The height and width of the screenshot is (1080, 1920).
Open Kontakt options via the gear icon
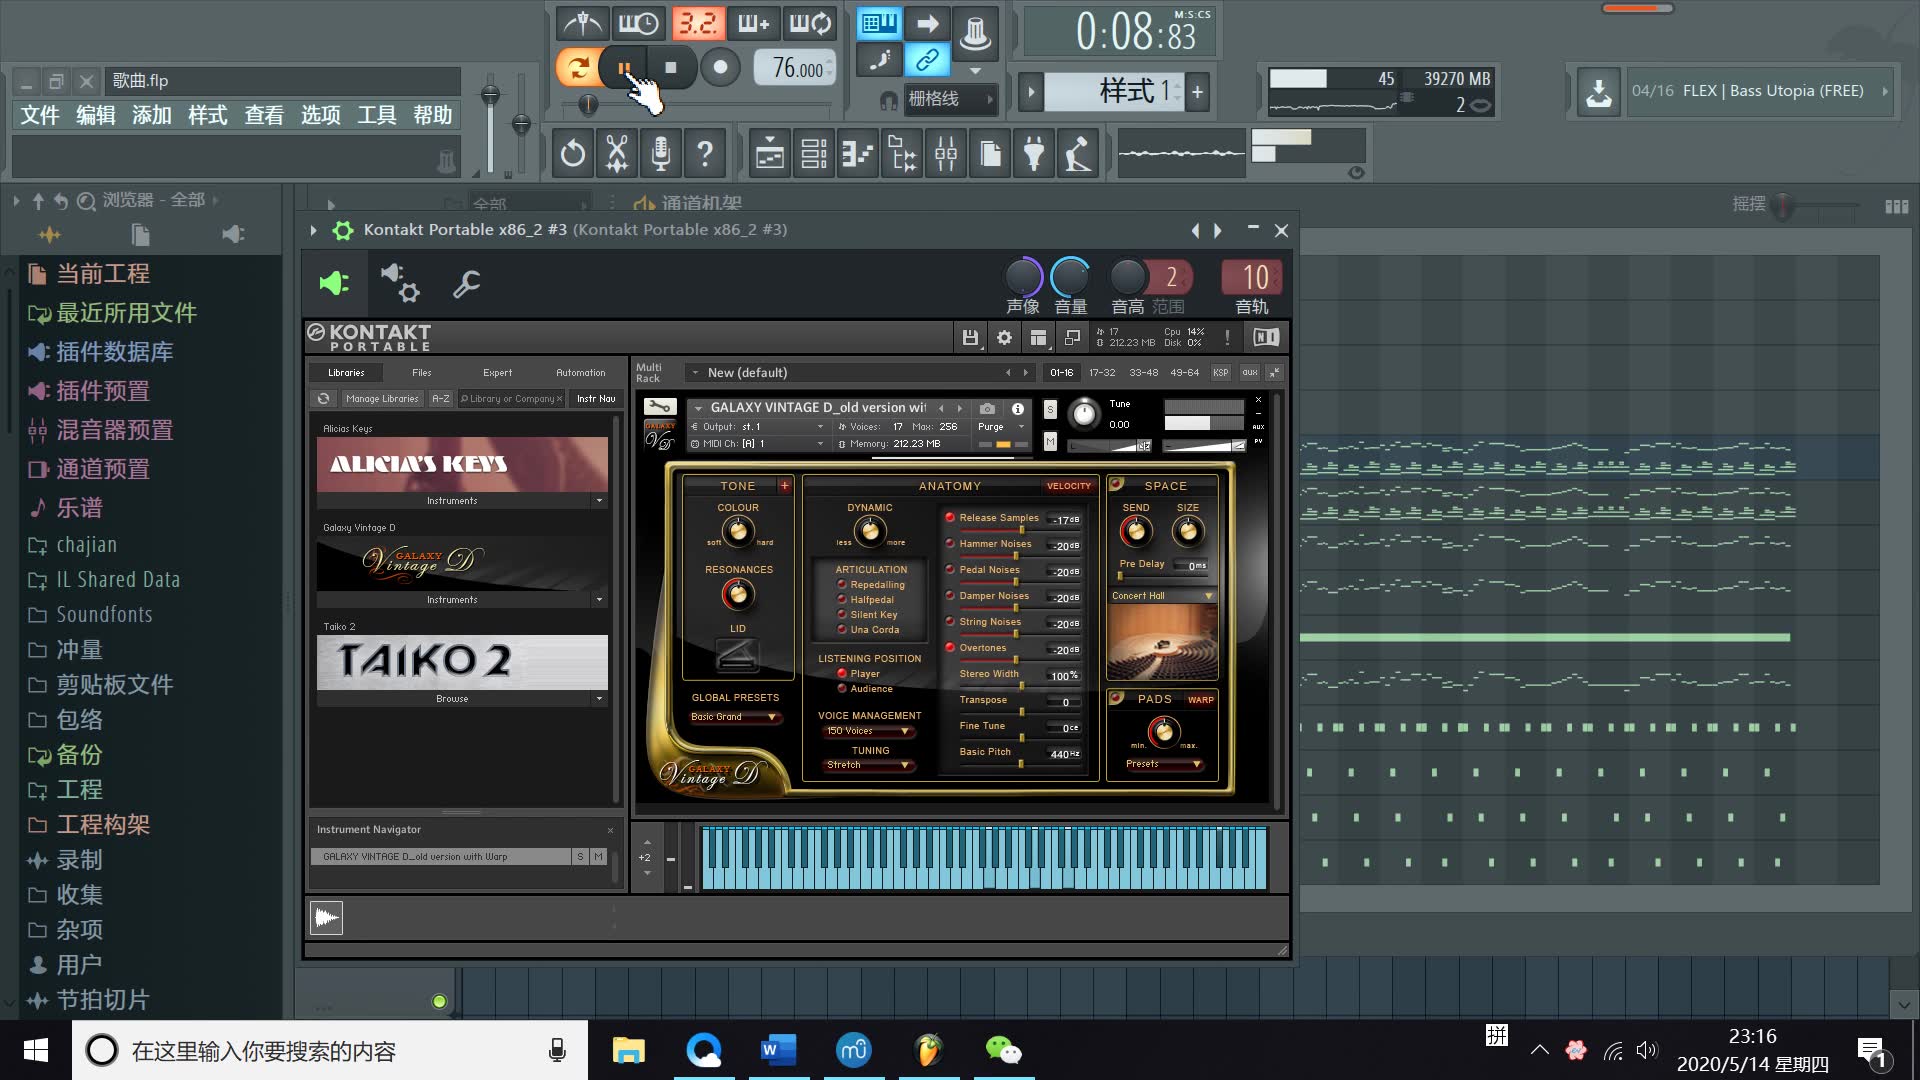point(1004,337)
